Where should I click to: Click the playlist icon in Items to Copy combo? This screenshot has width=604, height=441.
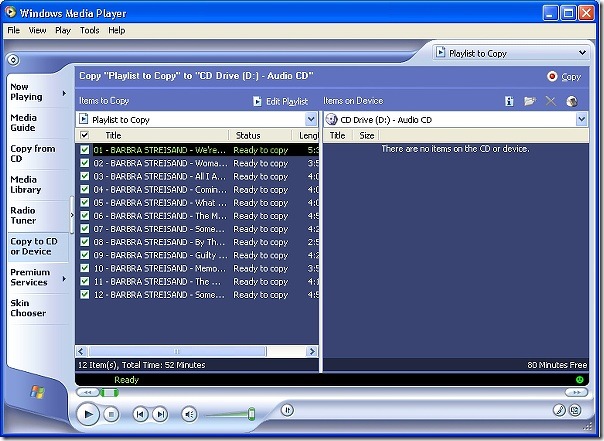click(x=83, y=119)
